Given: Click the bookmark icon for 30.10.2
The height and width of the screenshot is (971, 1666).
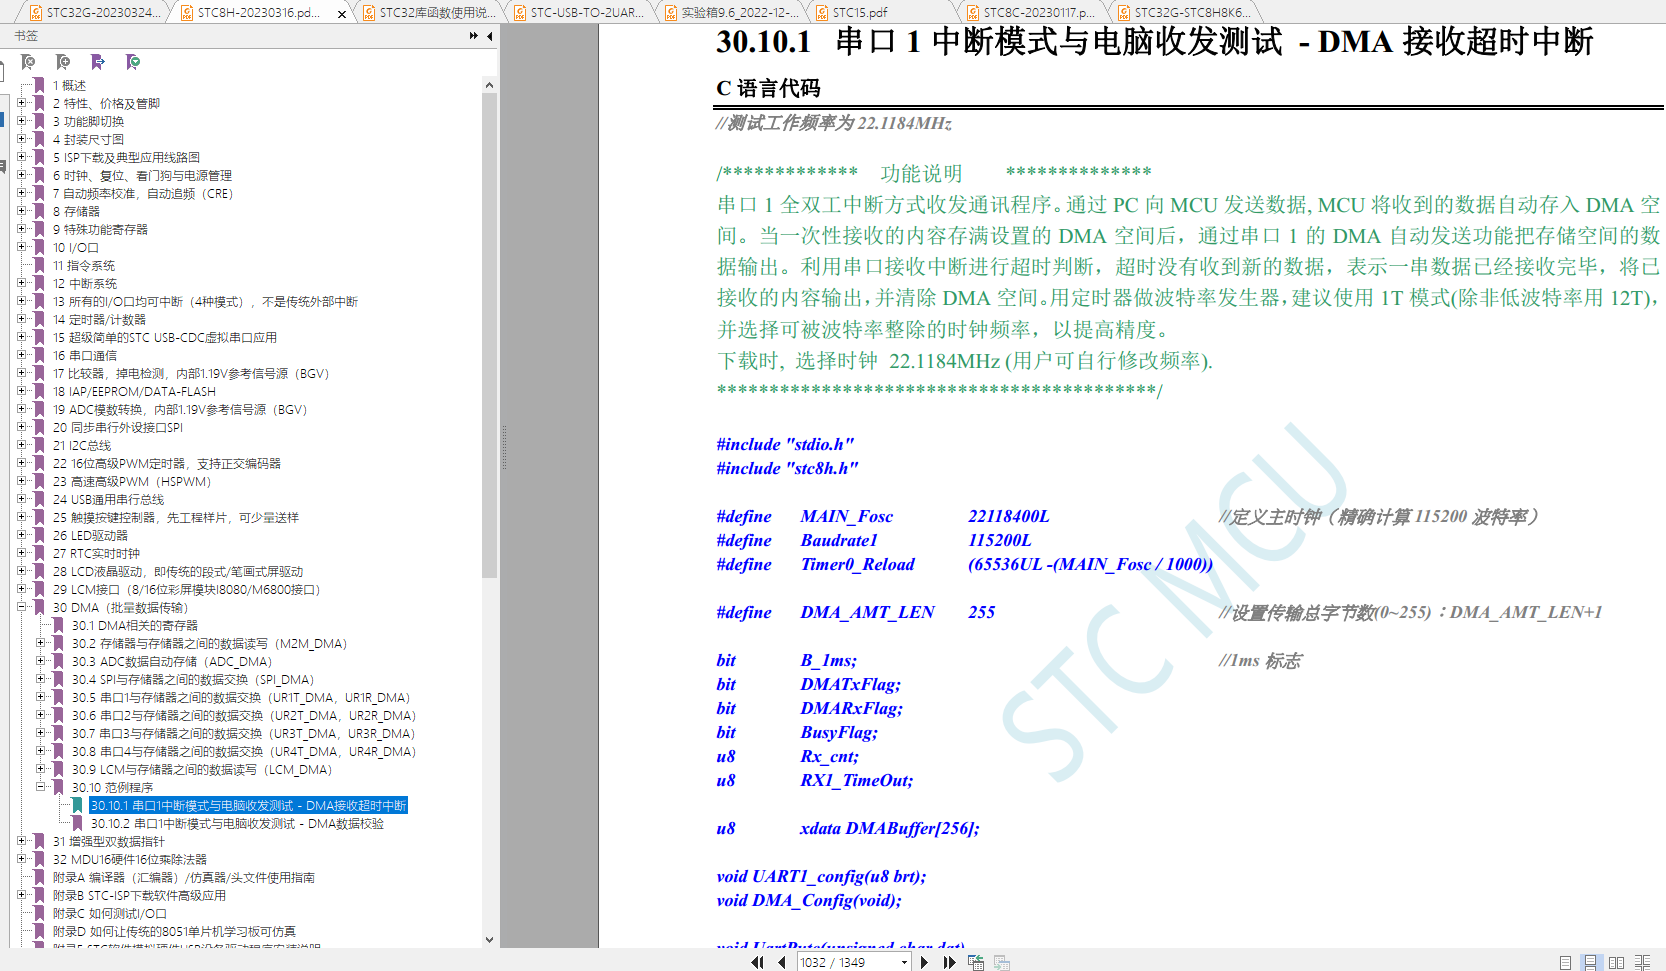Looking at the screenshot, I should coord(77,823).
